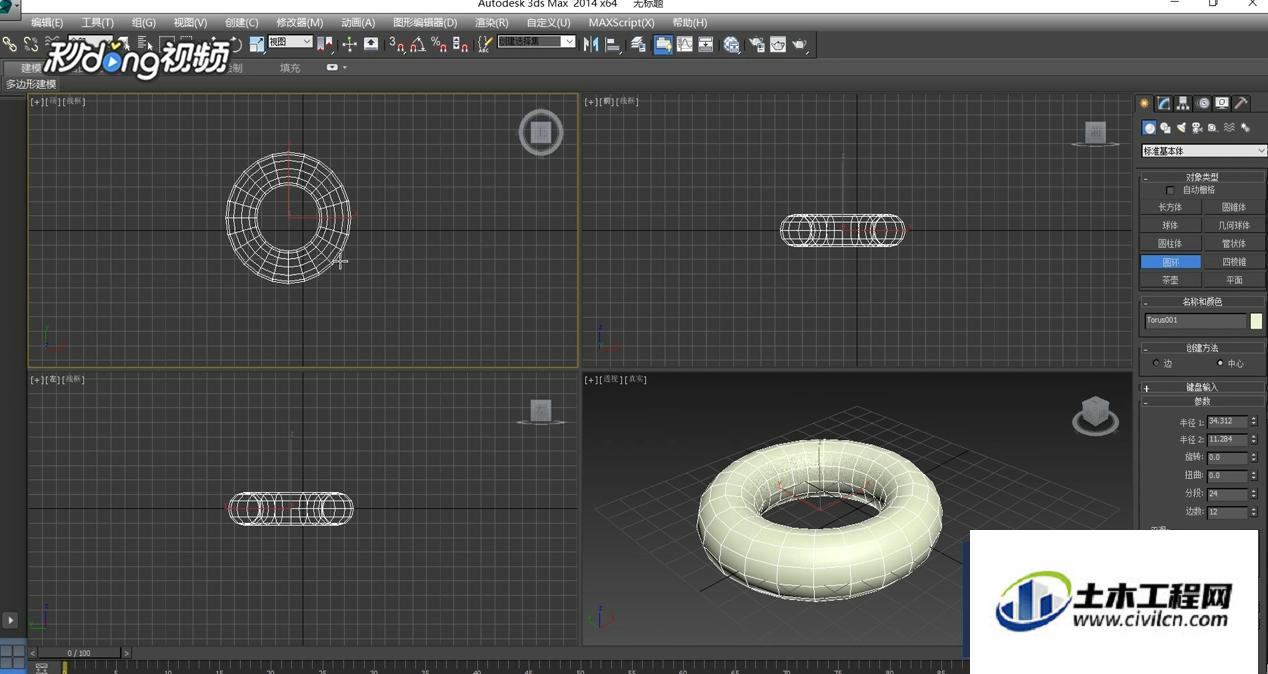Open the 渲染(R) menu
1268x674 pixels.
(491, 22)
